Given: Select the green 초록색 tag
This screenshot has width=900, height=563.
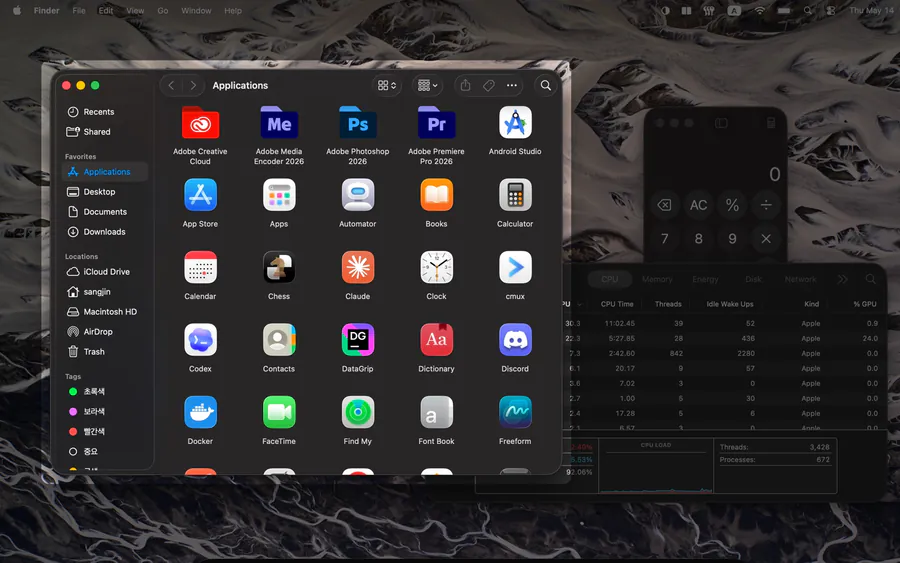Looking at the screenshot, I should [x=105, y=391].
